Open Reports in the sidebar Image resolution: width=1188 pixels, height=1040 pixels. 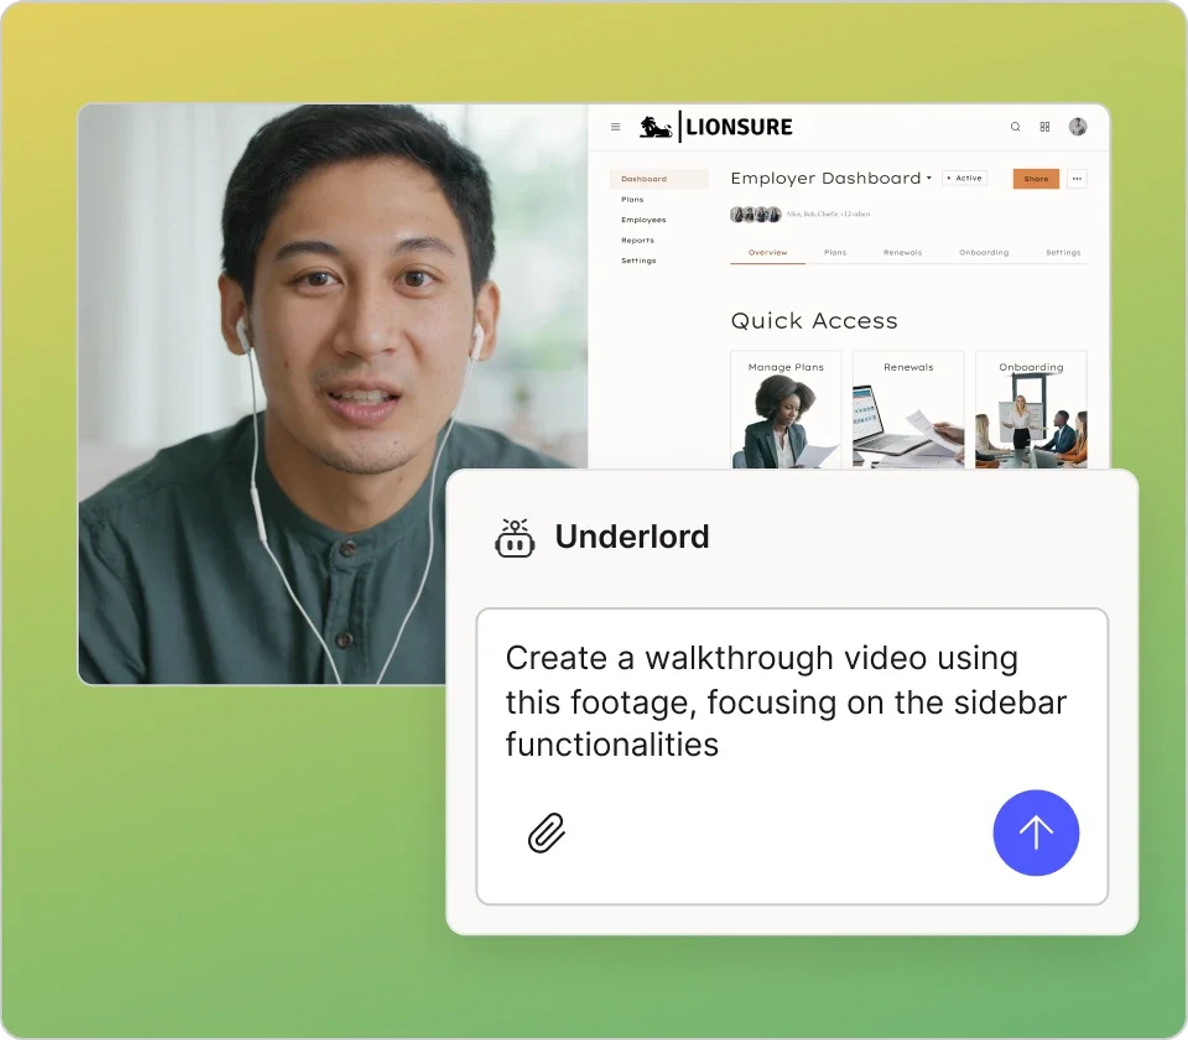click(x=637, y=240)
